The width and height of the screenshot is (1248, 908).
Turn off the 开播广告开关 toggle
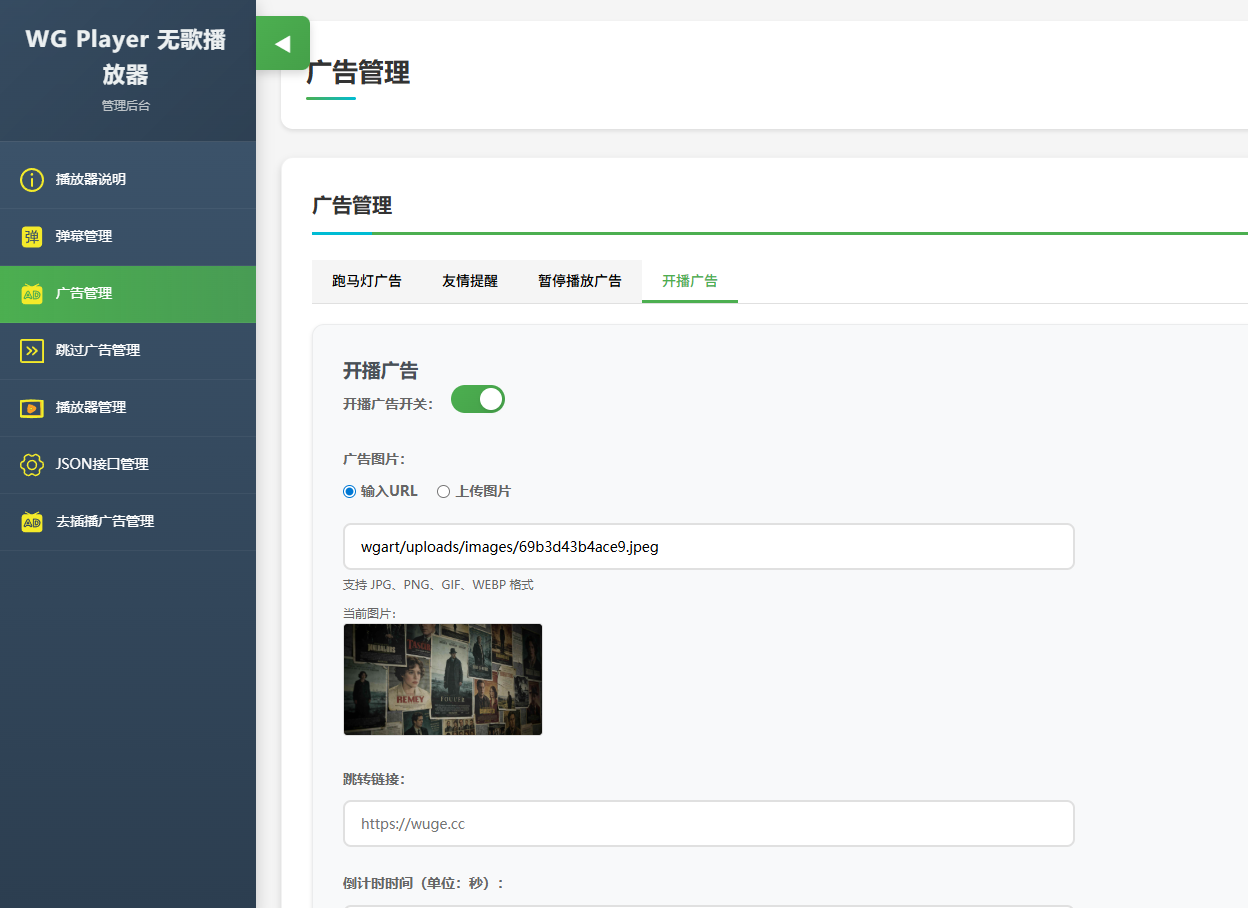[x=478, y=400]
